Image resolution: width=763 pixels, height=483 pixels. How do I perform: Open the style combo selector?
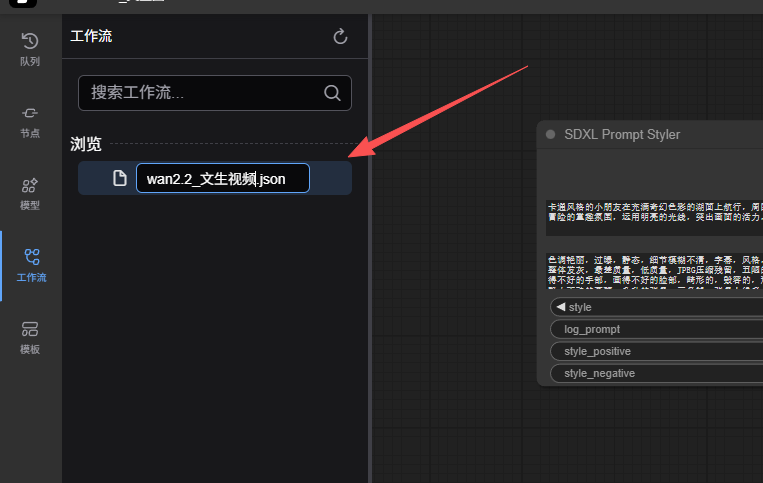pos(655,307)
